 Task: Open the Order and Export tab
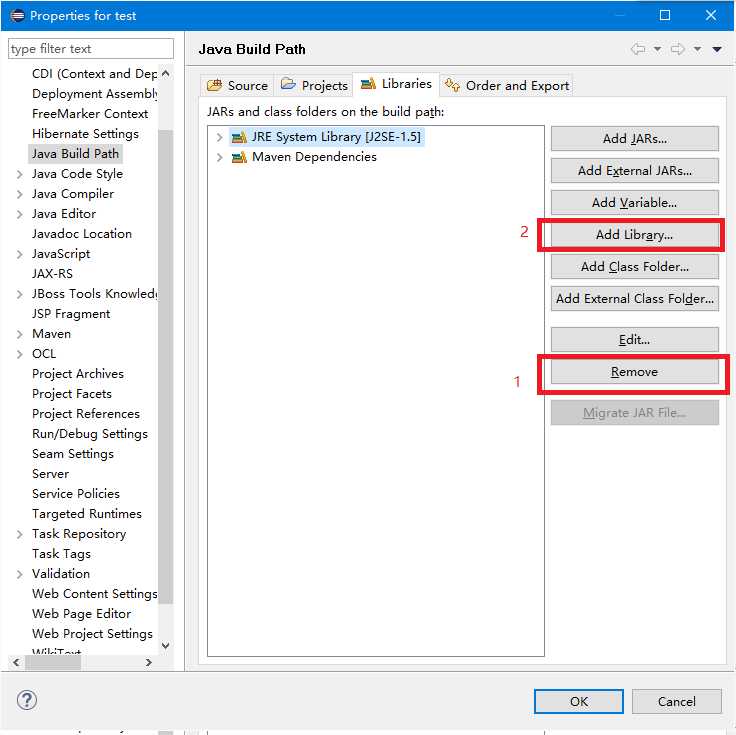click(506, 85)
